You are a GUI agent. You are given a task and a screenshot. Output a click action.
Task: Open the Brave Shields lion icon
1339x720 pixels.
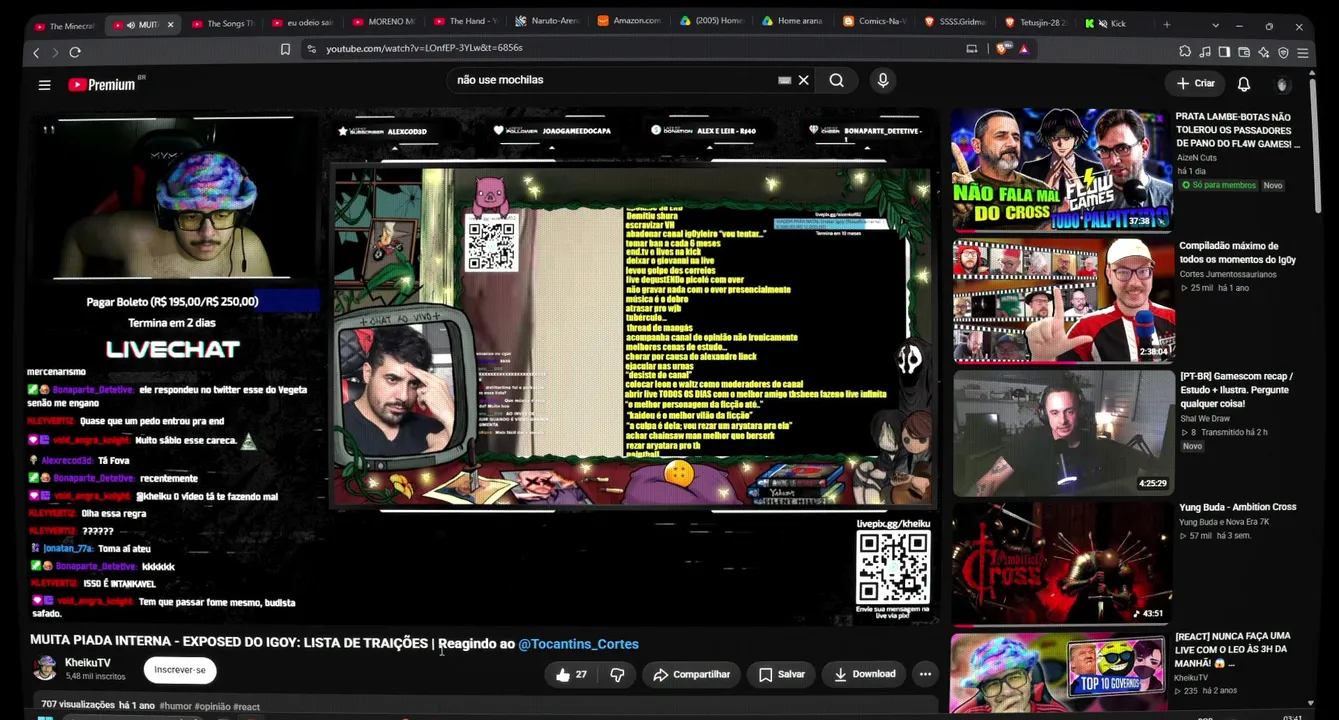(x=1002, y=48)
